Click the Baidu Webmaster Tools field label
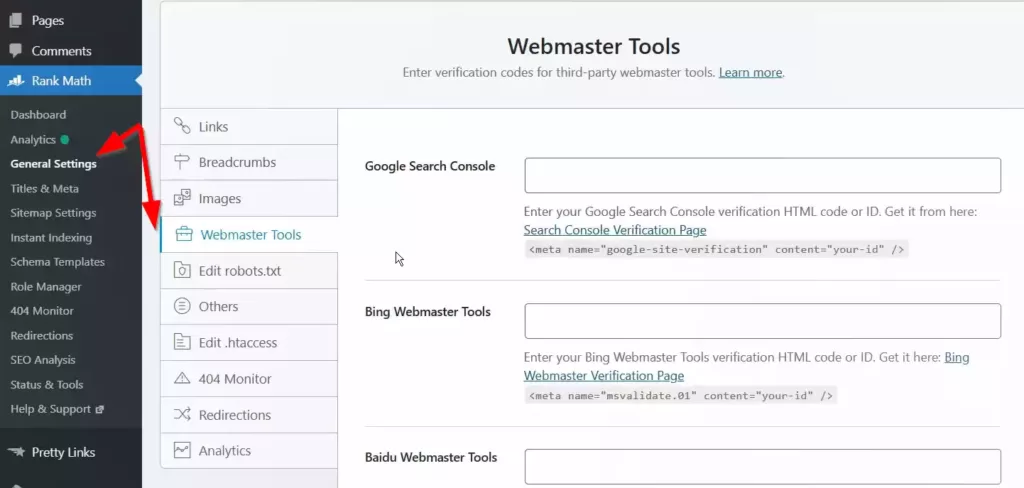Image resolution: width=1024 pixels, height=488 pixels. click(x=431, y=457)
